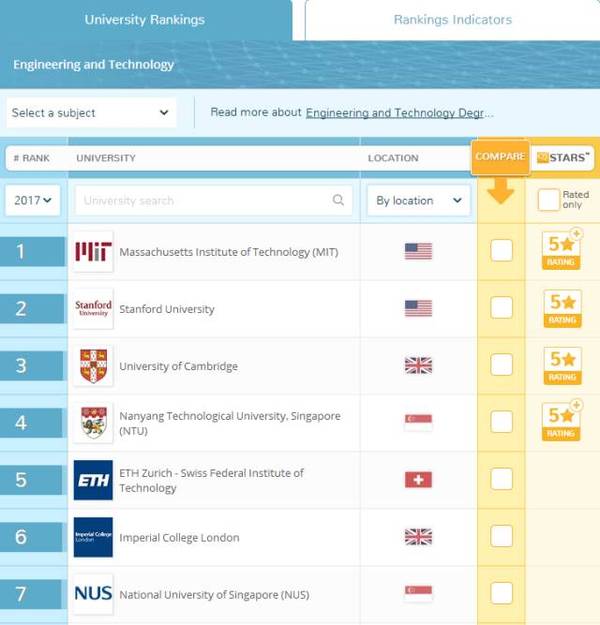600x625 pixels.
Task: Click the Swiss flag in ETH Zurich row
Action: (418, 480)
